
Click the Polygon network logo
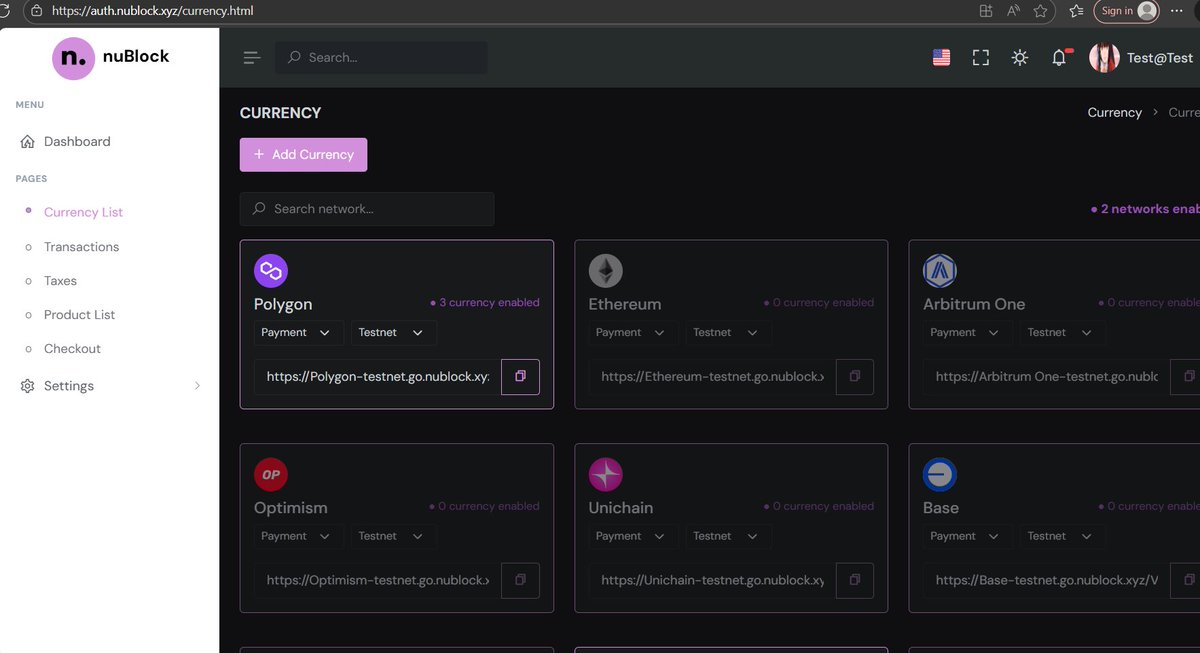(271, 270)
